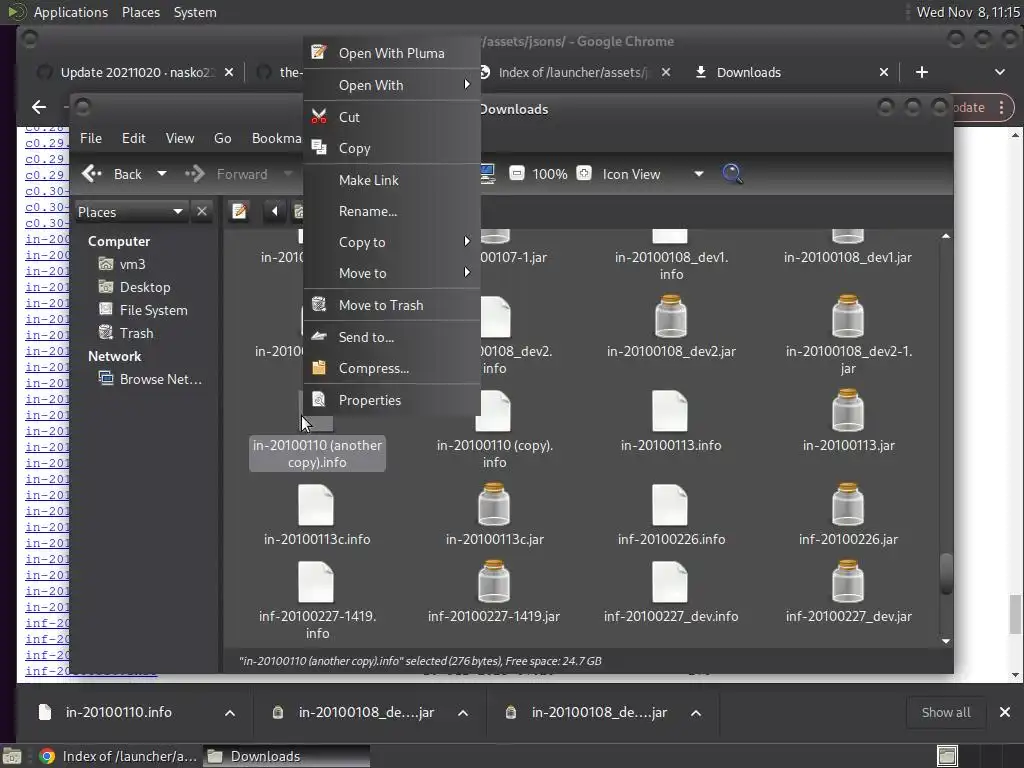Click the zoom in plus icon

click(x=584, y=174)
